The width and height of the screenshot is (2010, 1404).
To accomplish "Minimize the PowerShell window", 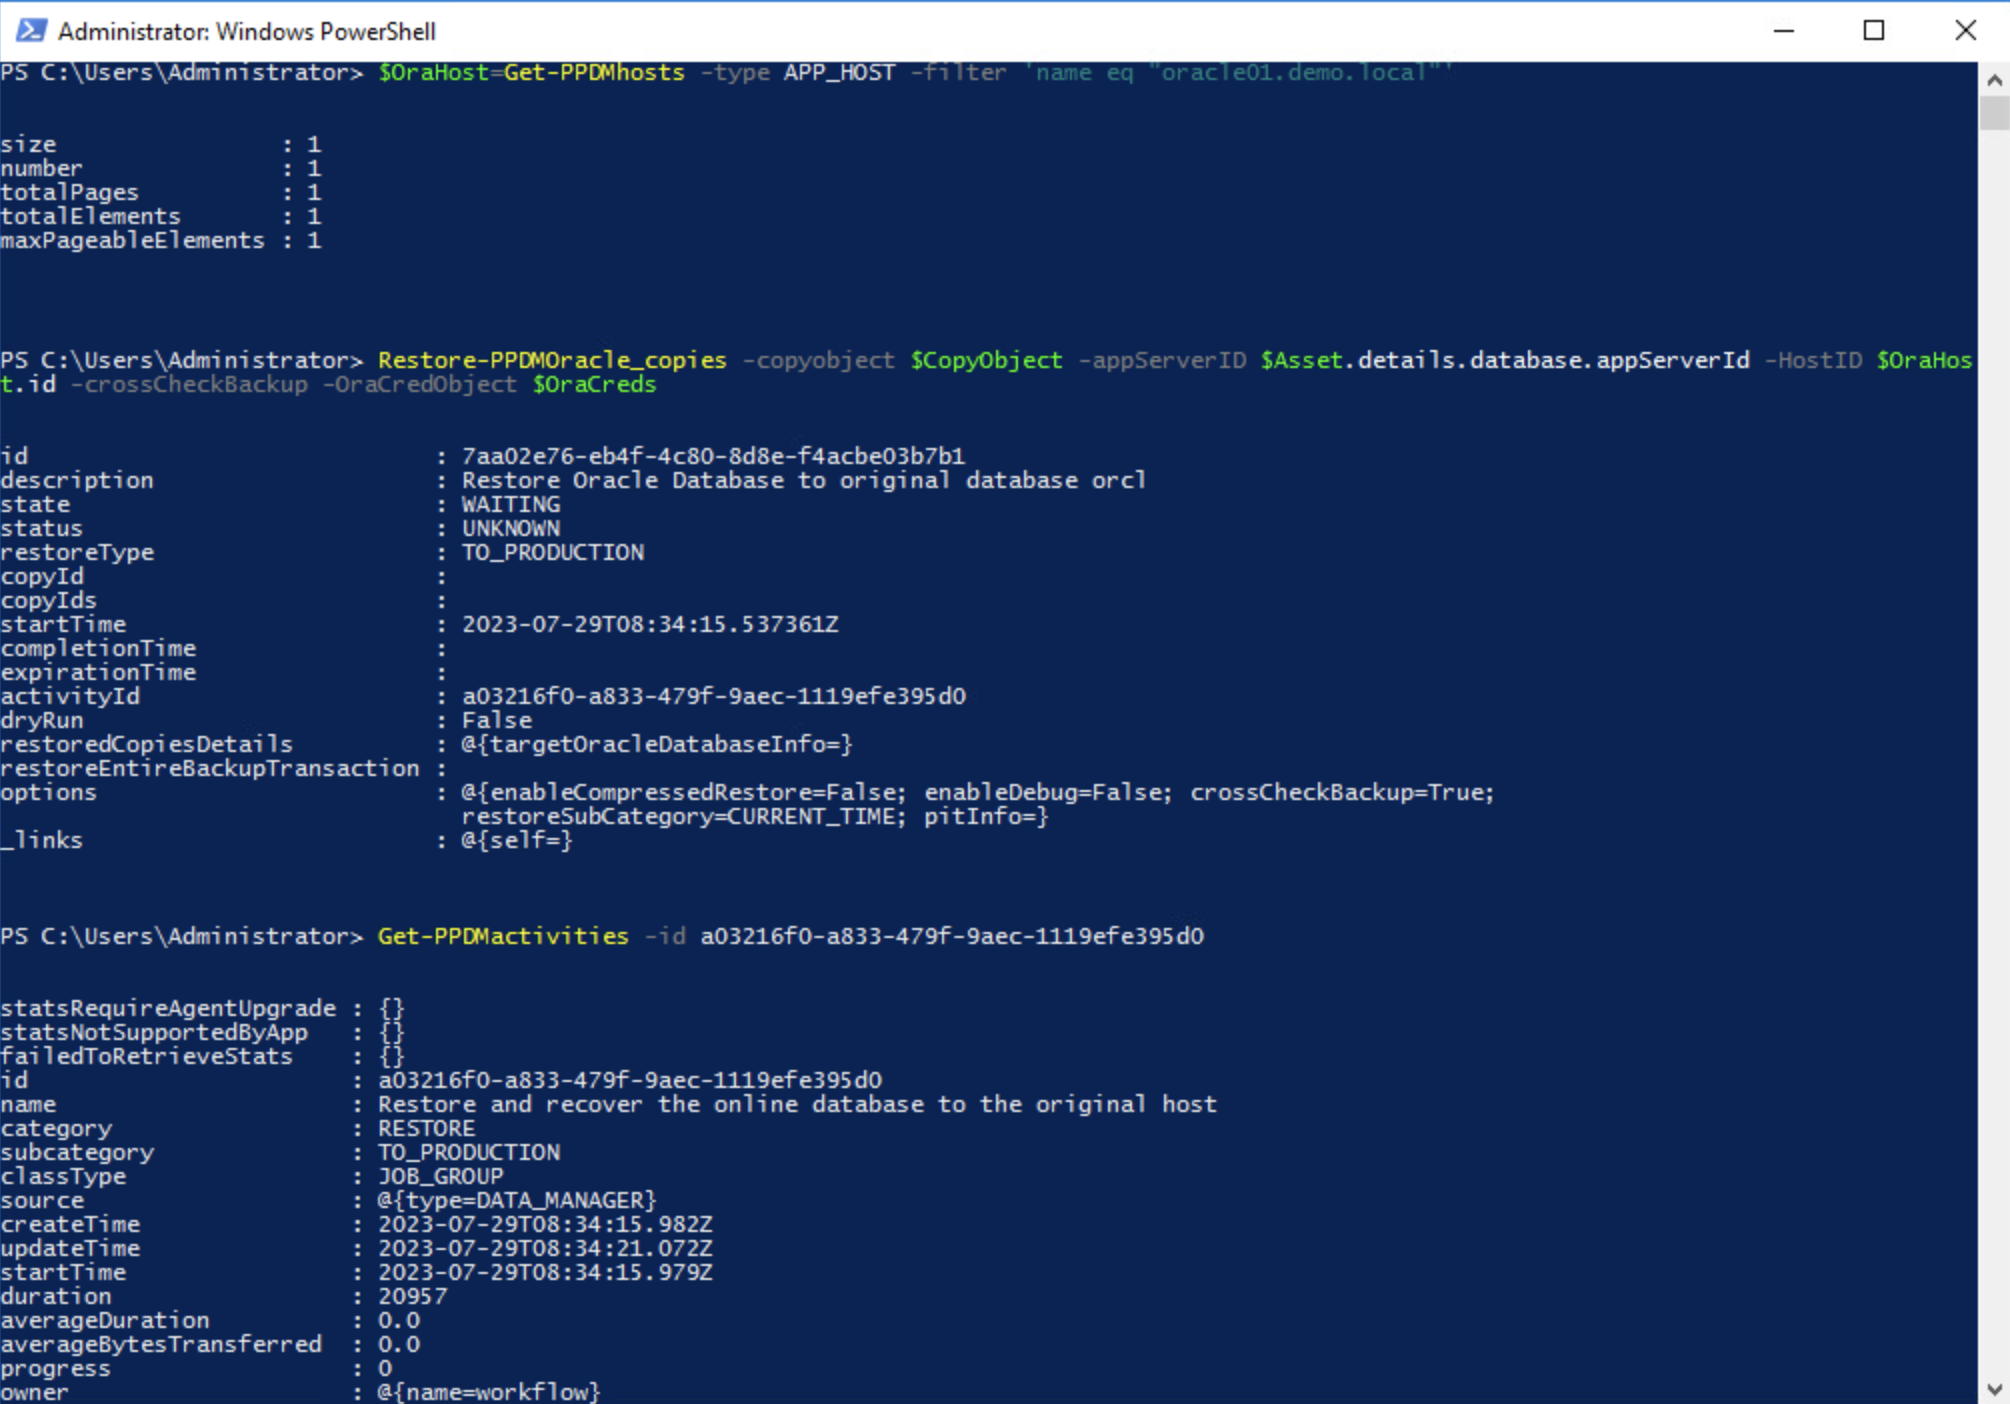I will [x=1784, y=31].
